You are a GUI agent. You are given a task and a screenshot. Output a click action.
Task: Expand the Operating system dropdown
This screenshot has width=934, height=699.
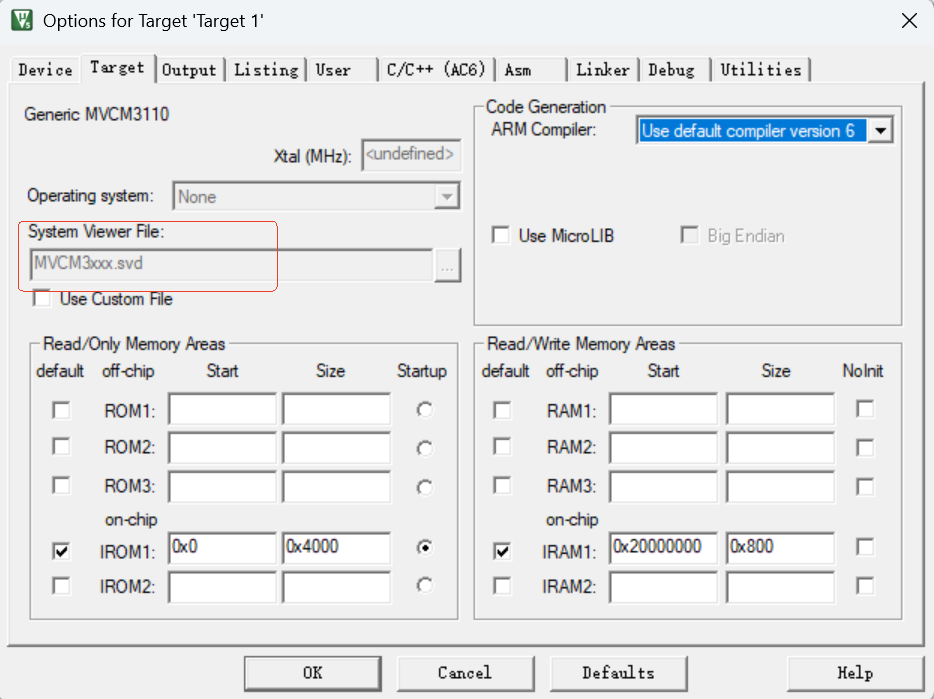click(x=447, y=197)
